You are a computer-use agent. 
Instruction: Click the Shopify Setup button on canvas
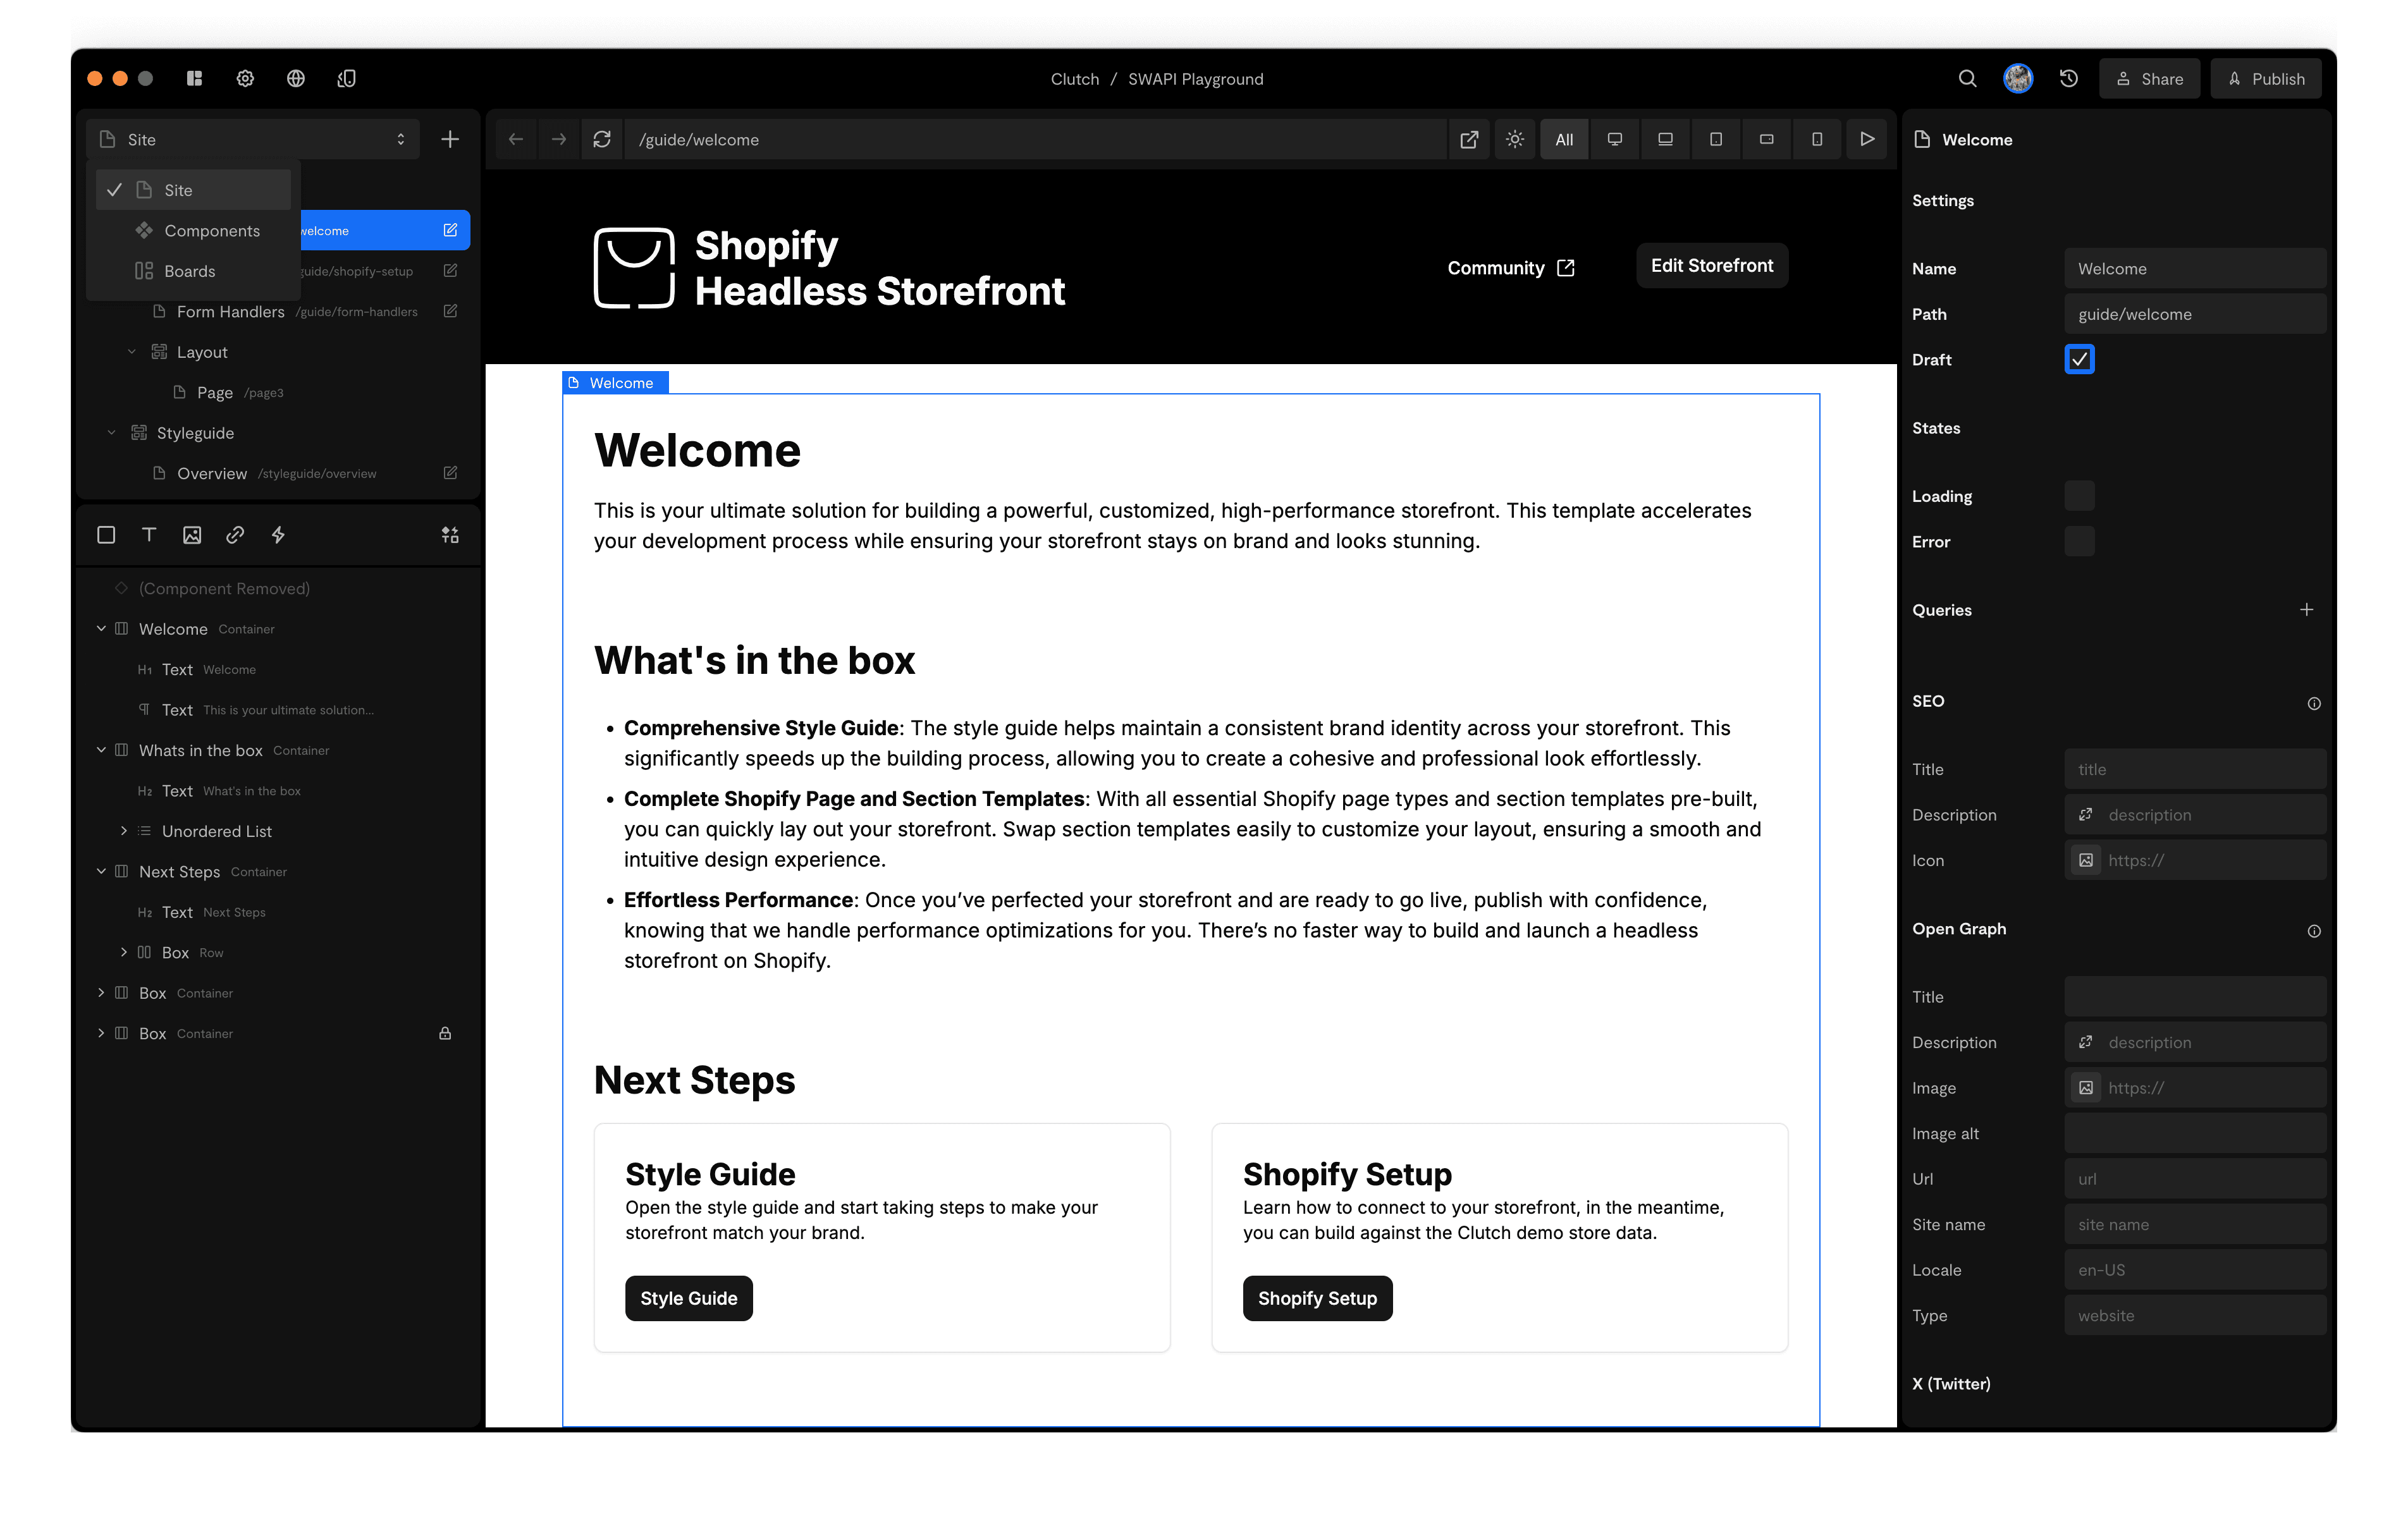[1318, 1298]
